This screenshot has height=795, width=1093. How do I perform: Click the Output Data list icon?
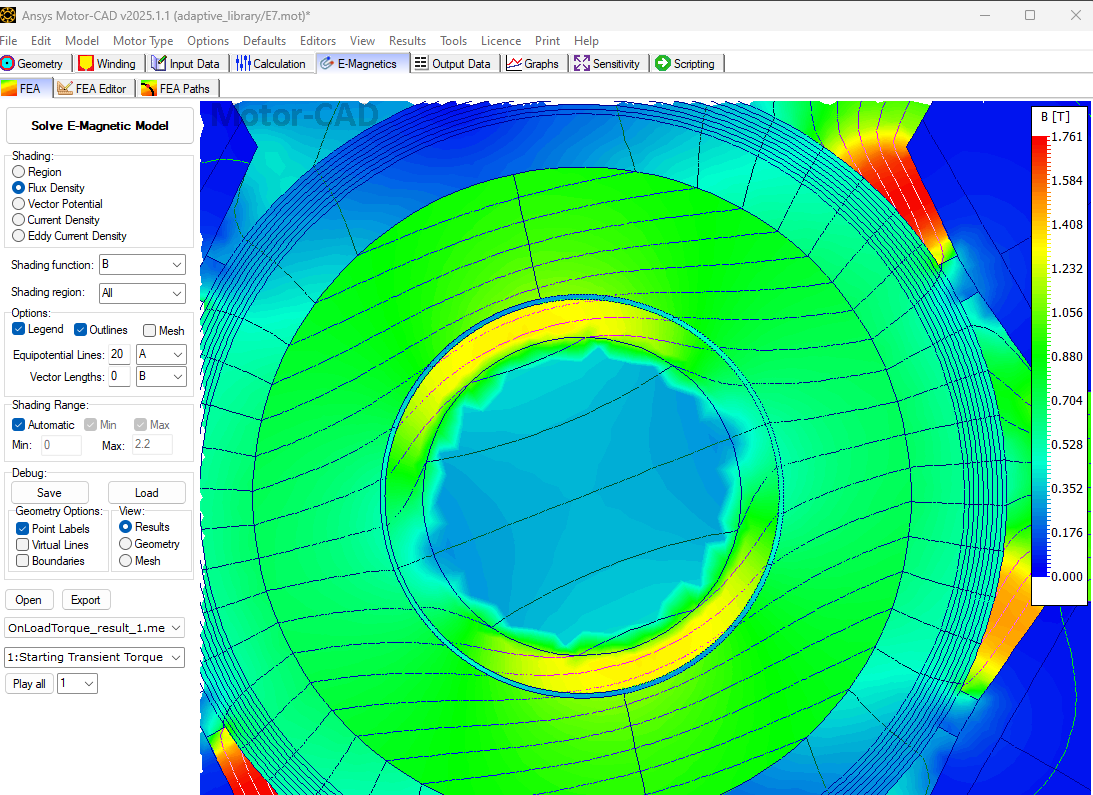tap(420, 63)
